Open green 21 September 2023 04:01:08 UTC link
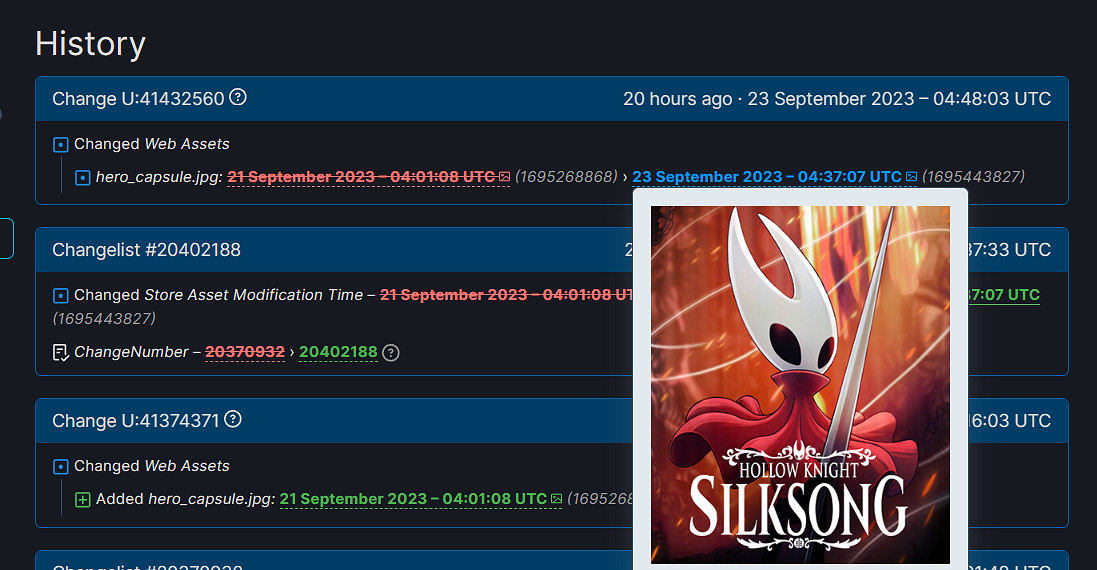The image size is (1097, 570). [413, 499]
